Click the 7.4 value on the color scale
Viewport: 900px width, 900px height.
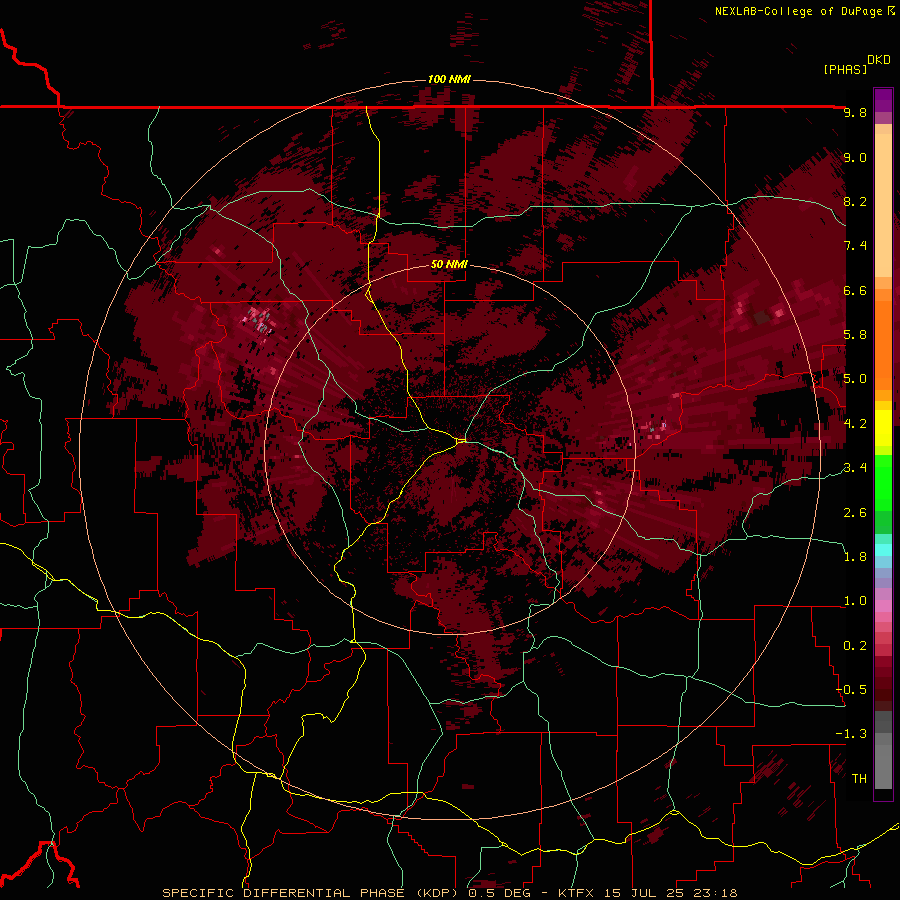pos(855,246)
